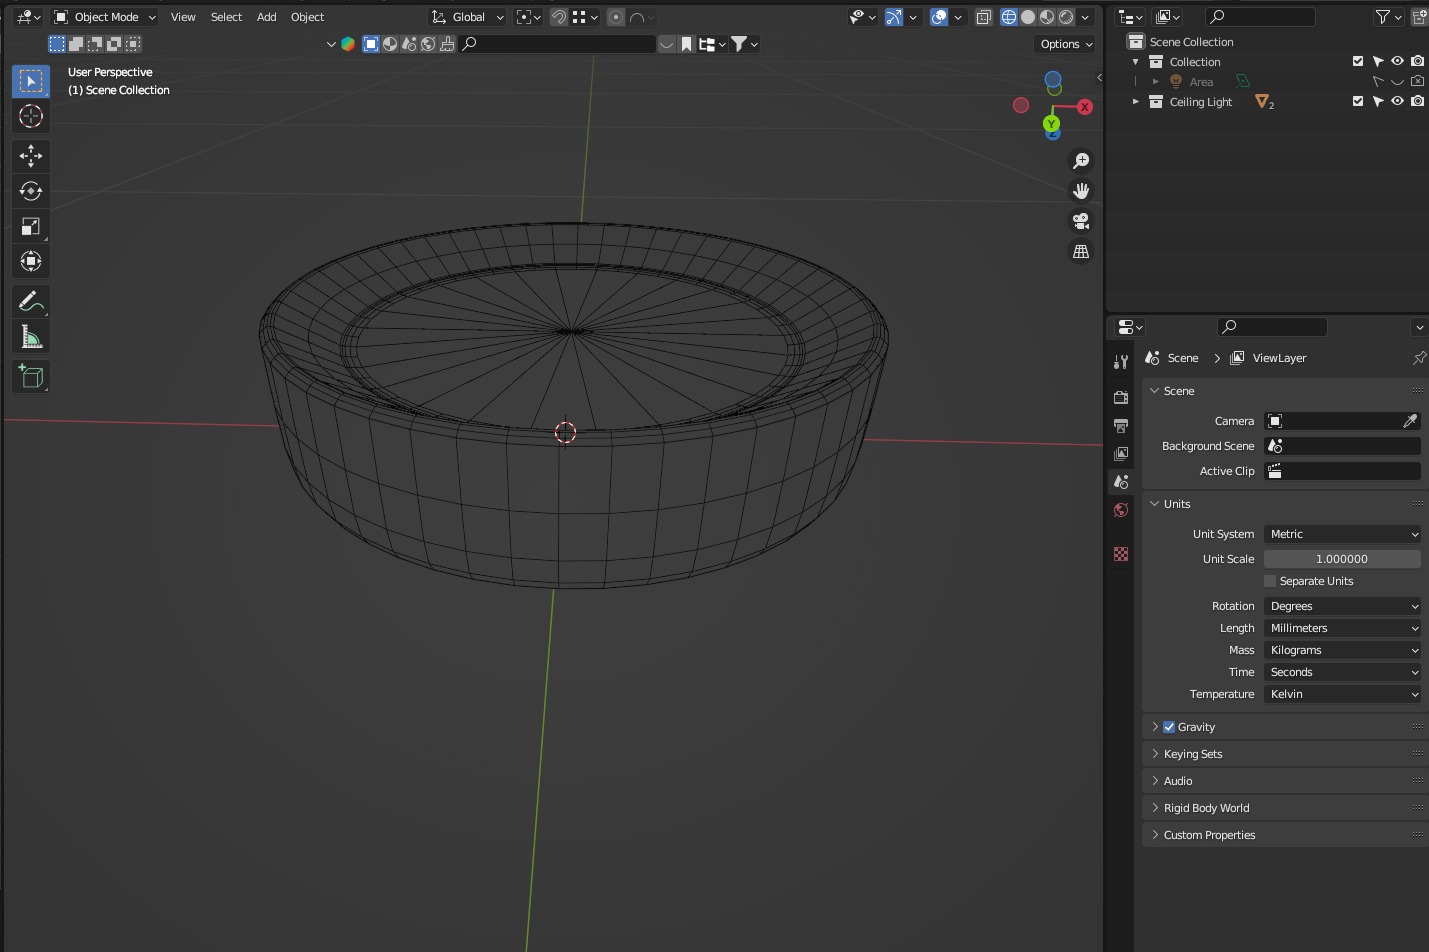
Task: Switch perspective/orthographic grid icon
Action: [1081, 252]
